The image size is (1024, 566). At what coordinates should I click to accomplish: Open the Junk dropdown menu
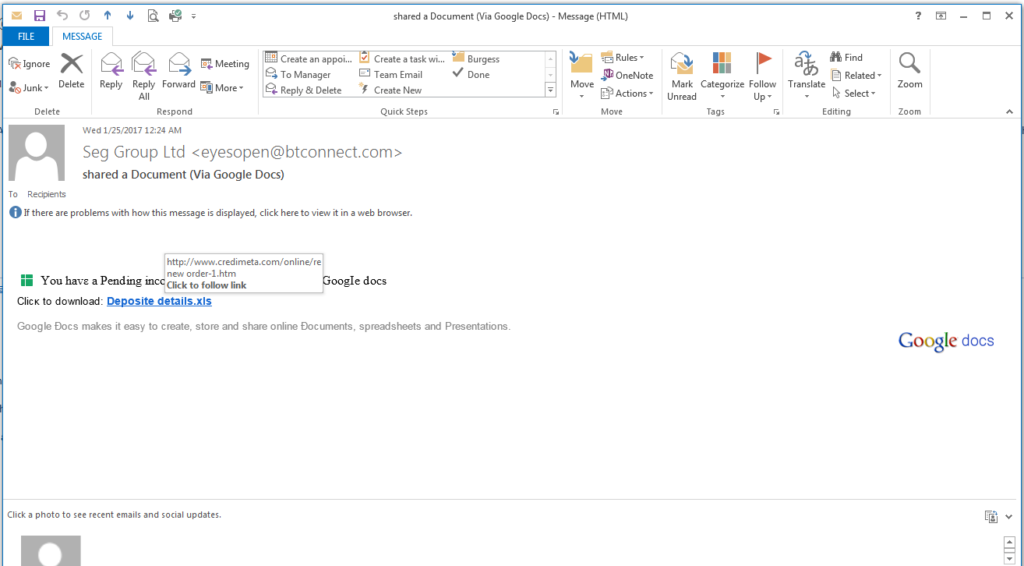(x=29, y=87)
